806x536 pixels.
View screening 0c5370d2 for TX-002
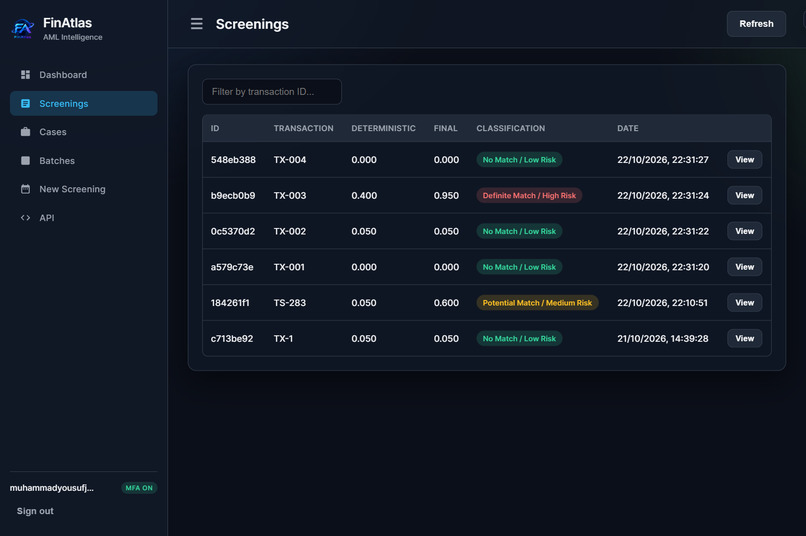[x=744, y=231]
